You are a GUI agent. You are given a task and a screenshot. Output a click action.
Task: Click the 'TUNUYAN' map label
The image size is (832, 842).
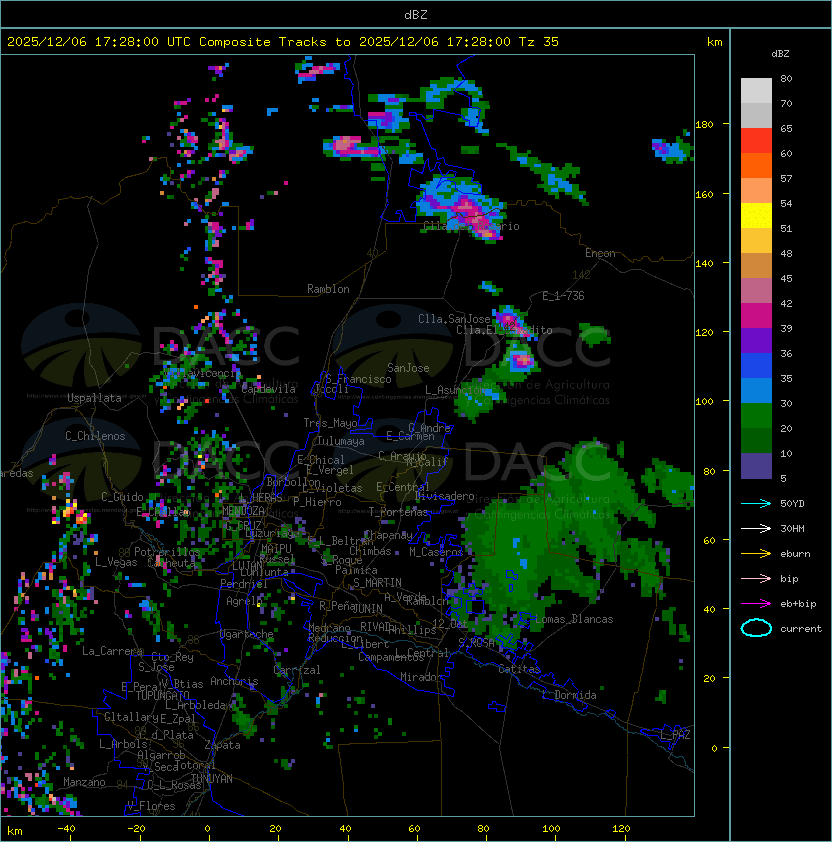[x=212, y=779]
